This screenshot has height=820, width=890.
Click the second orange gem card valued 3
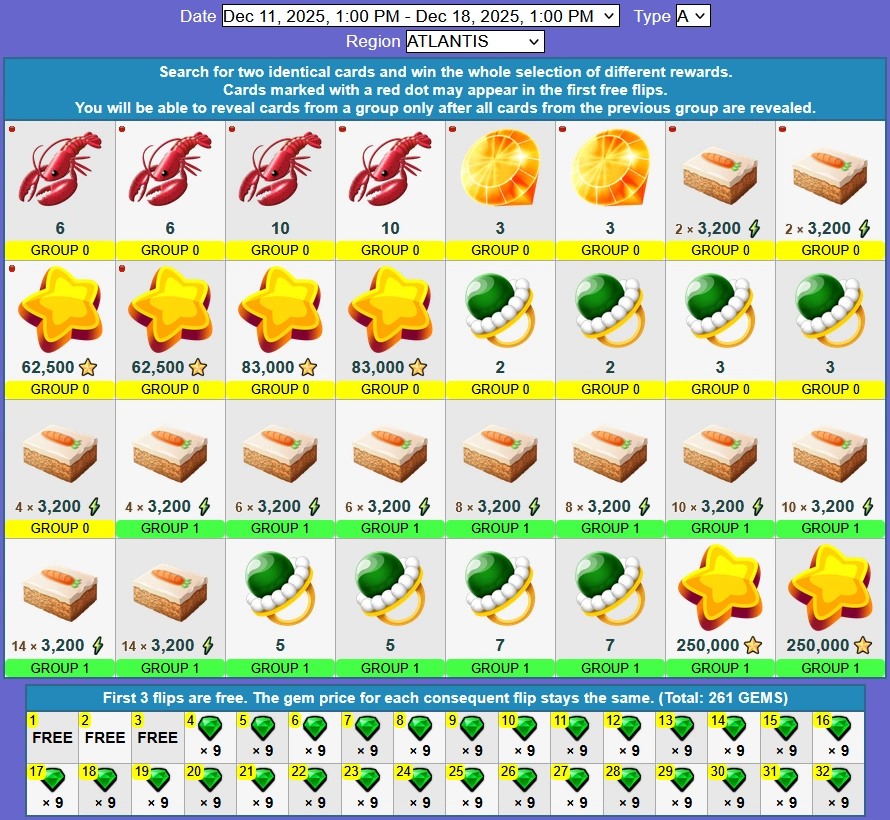(610, 190)
